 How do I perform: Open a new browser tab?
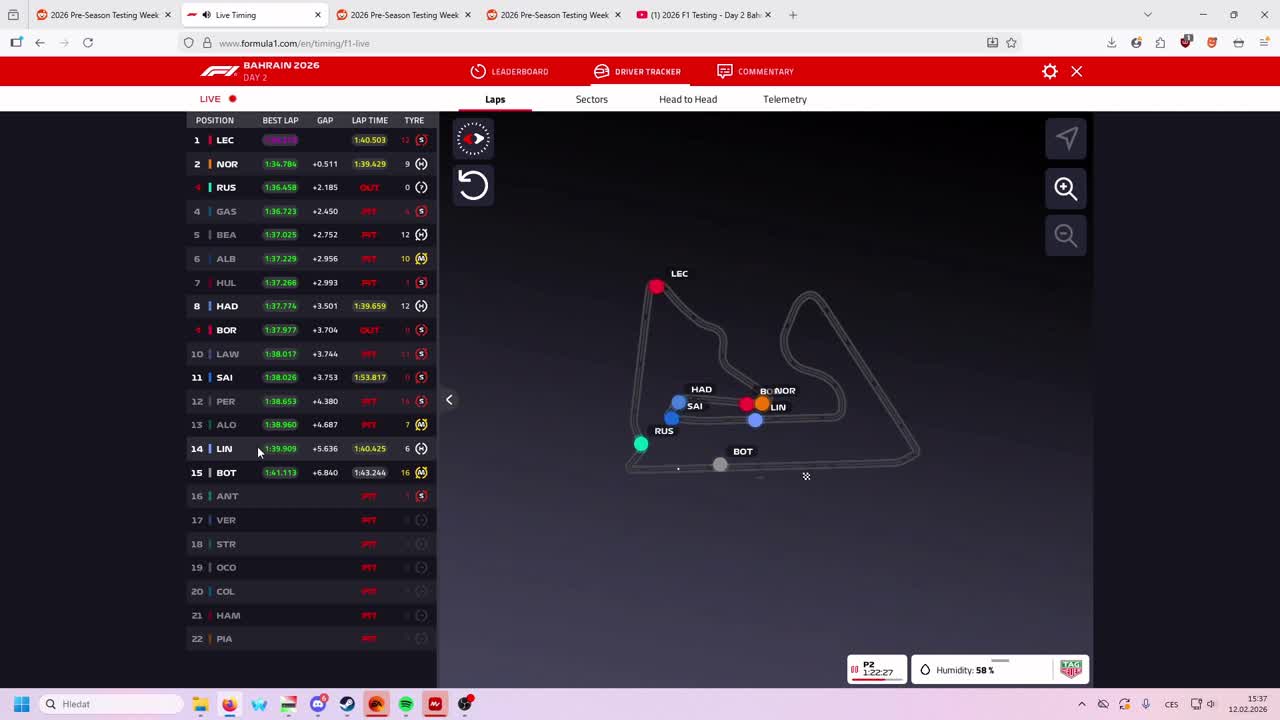pyautogui.click(x=793, y=15)
